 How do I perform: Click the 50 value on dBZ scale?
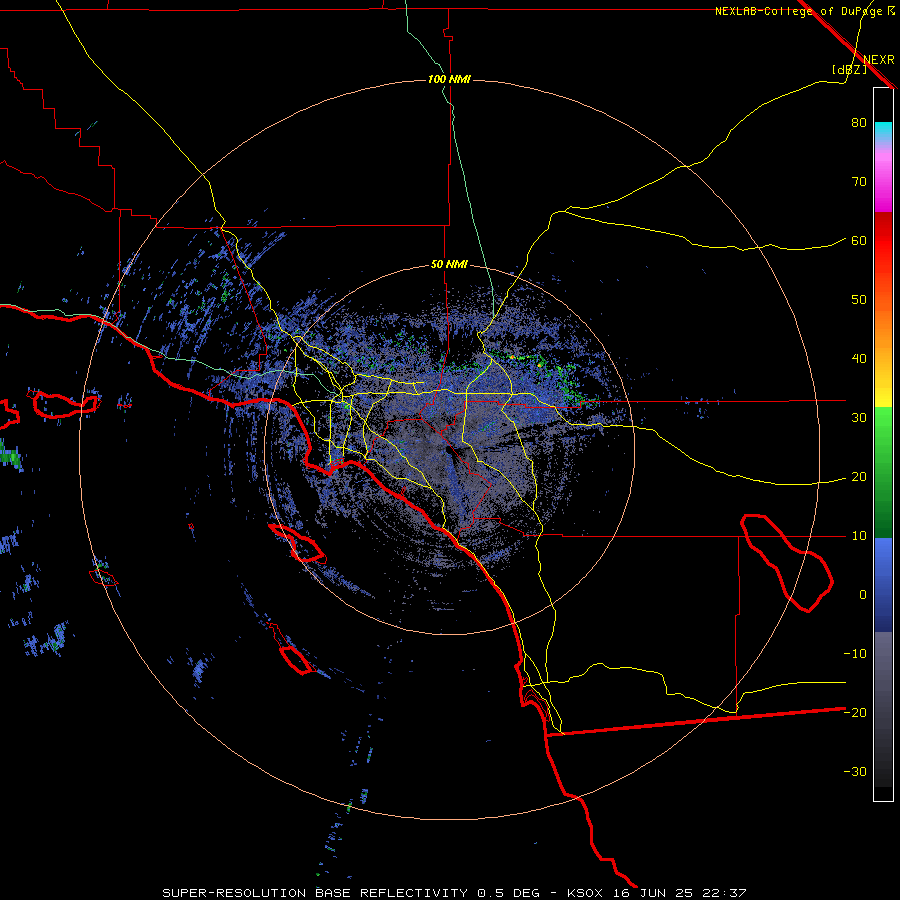859,300
